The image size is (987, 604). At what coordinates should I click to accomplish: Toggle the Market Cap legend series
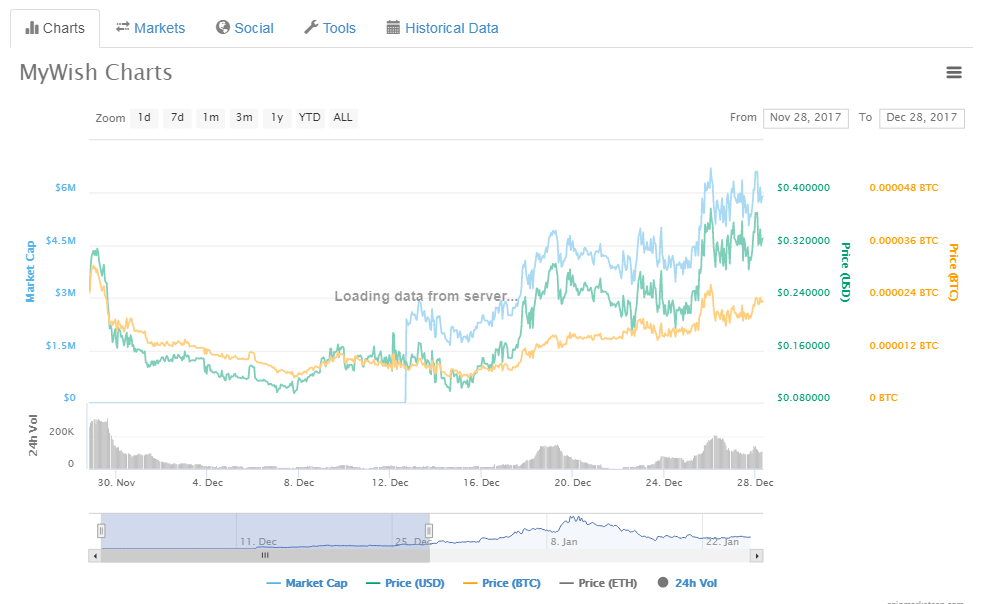[x=307, y=583]
